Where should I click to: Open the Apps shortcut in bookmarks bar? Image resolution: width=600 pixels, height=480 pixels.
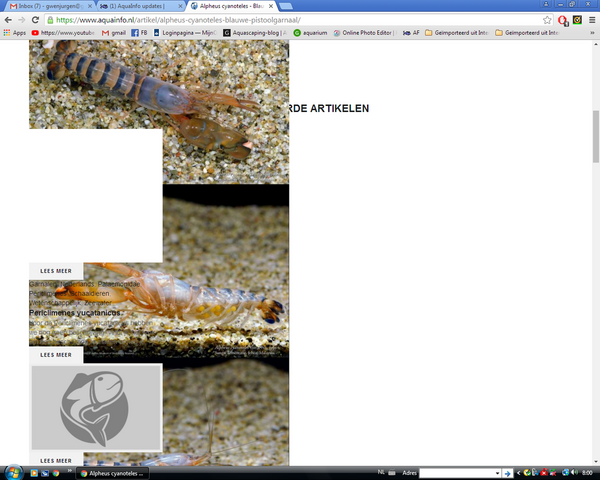14,32
